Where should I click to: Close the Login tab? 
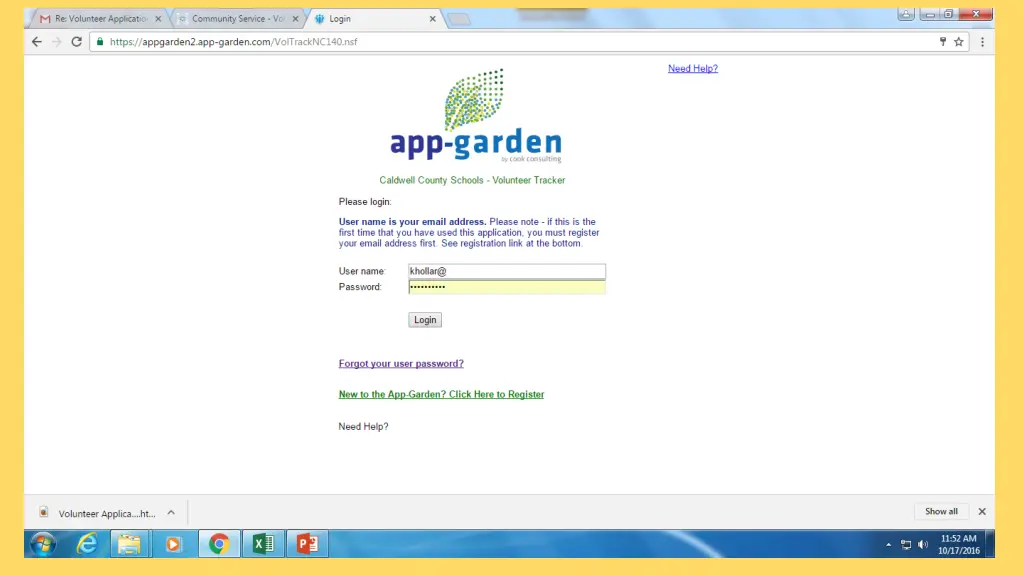[x=432, y=19]
